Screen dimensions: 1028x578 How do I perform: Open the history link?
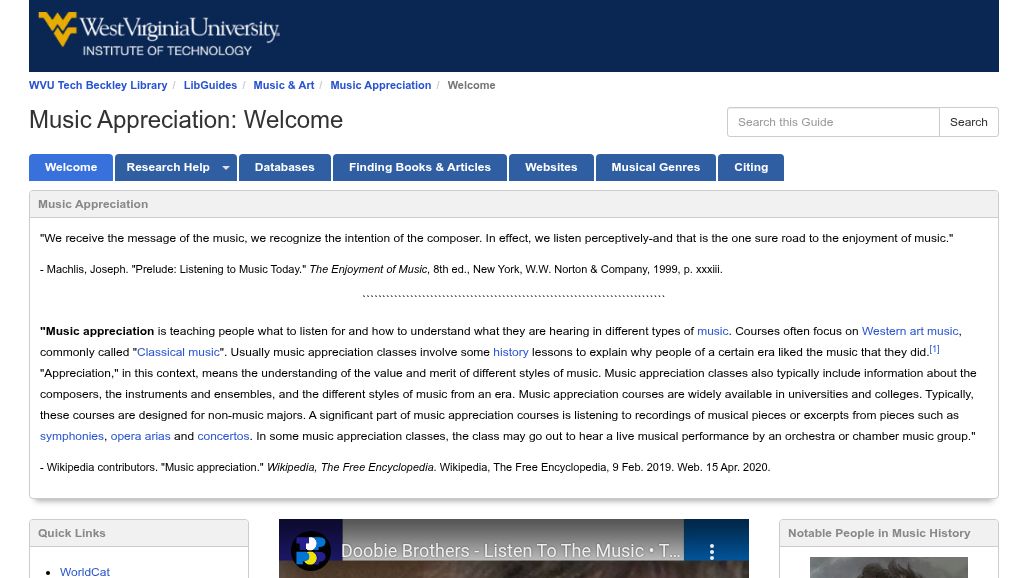pos(511,353)
